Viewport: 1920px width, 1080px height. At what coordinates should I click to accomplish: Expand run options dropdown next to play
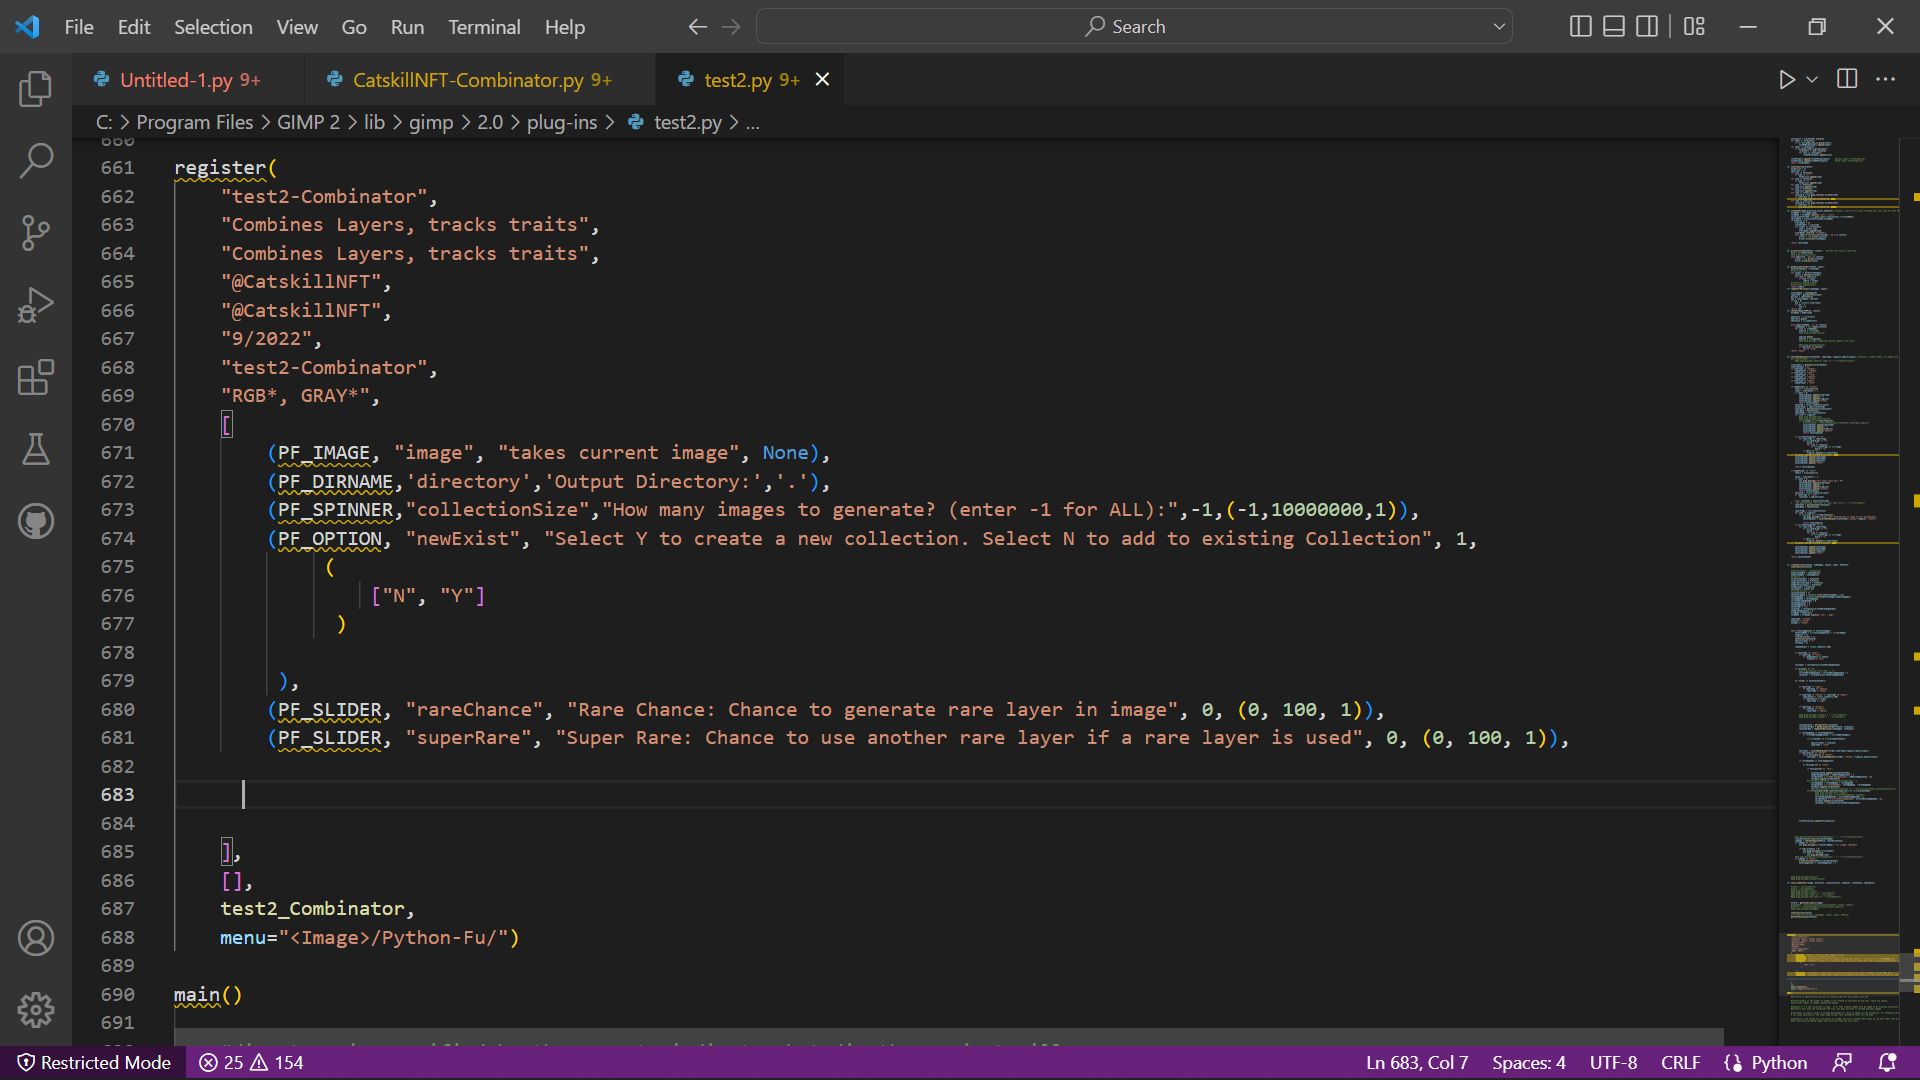point(1812,79)
